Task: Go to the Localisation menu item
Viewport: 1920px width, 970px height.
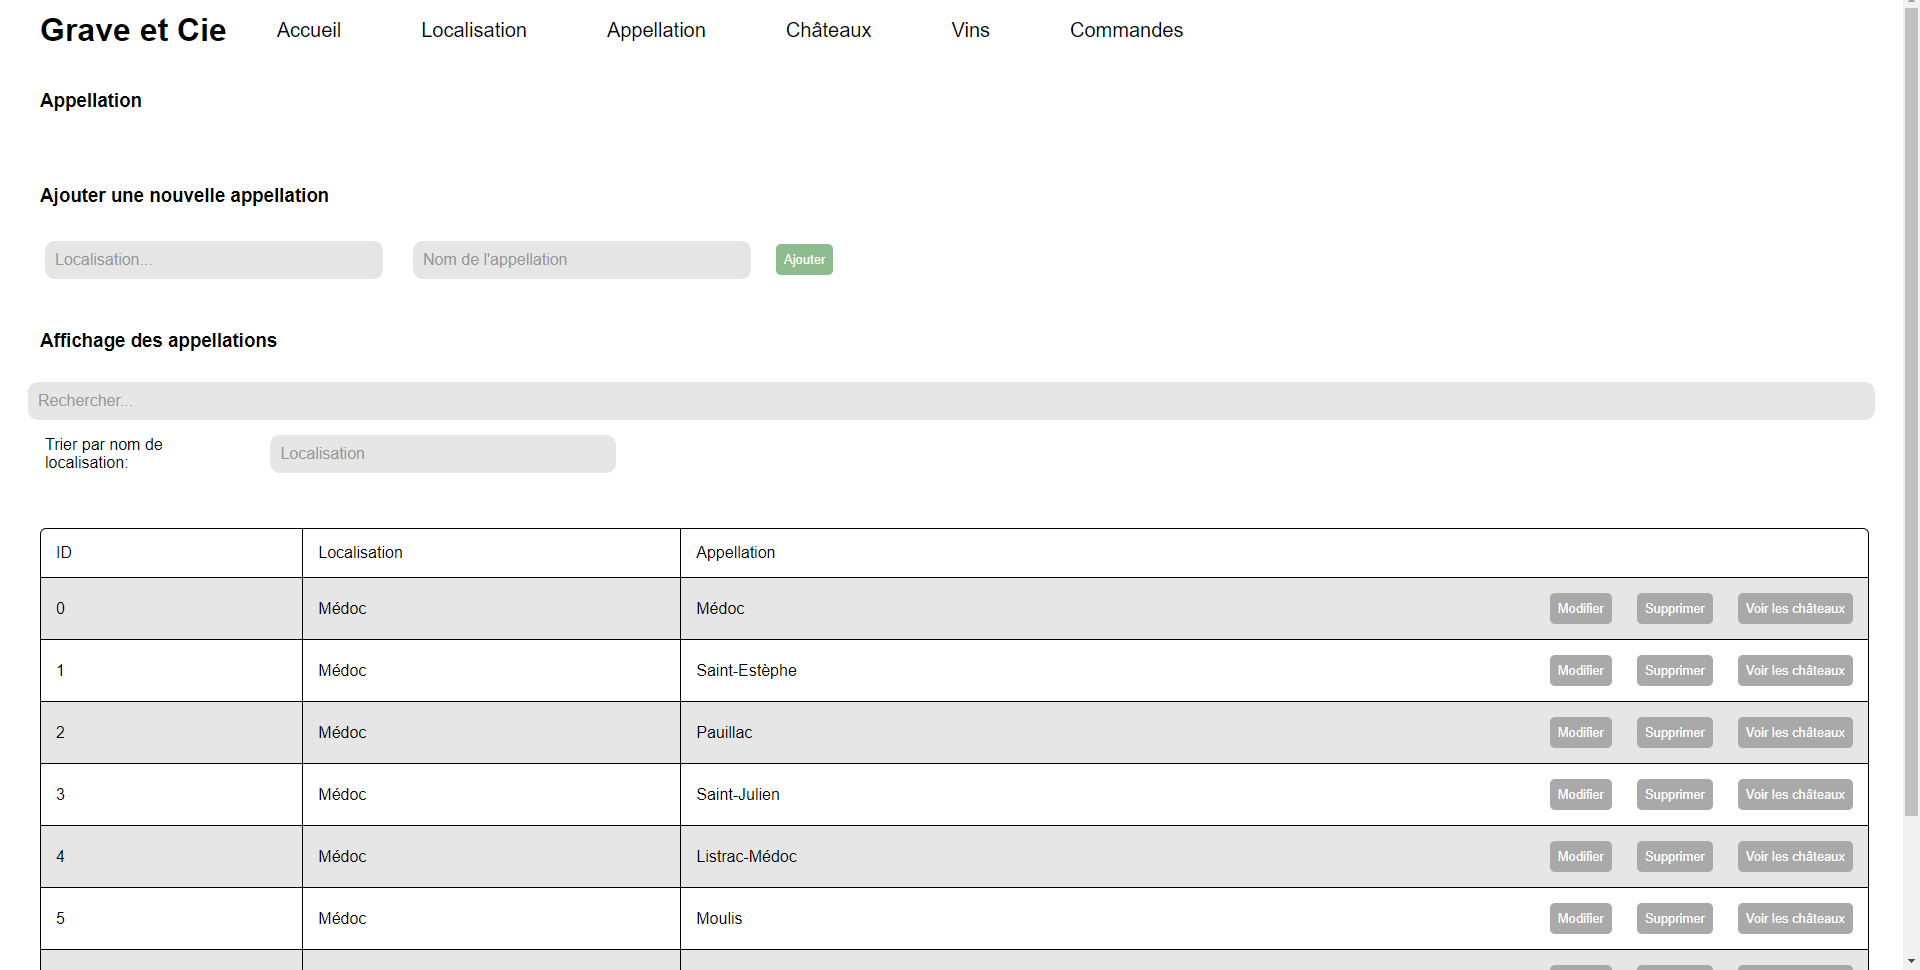Action: coord(473,30)
